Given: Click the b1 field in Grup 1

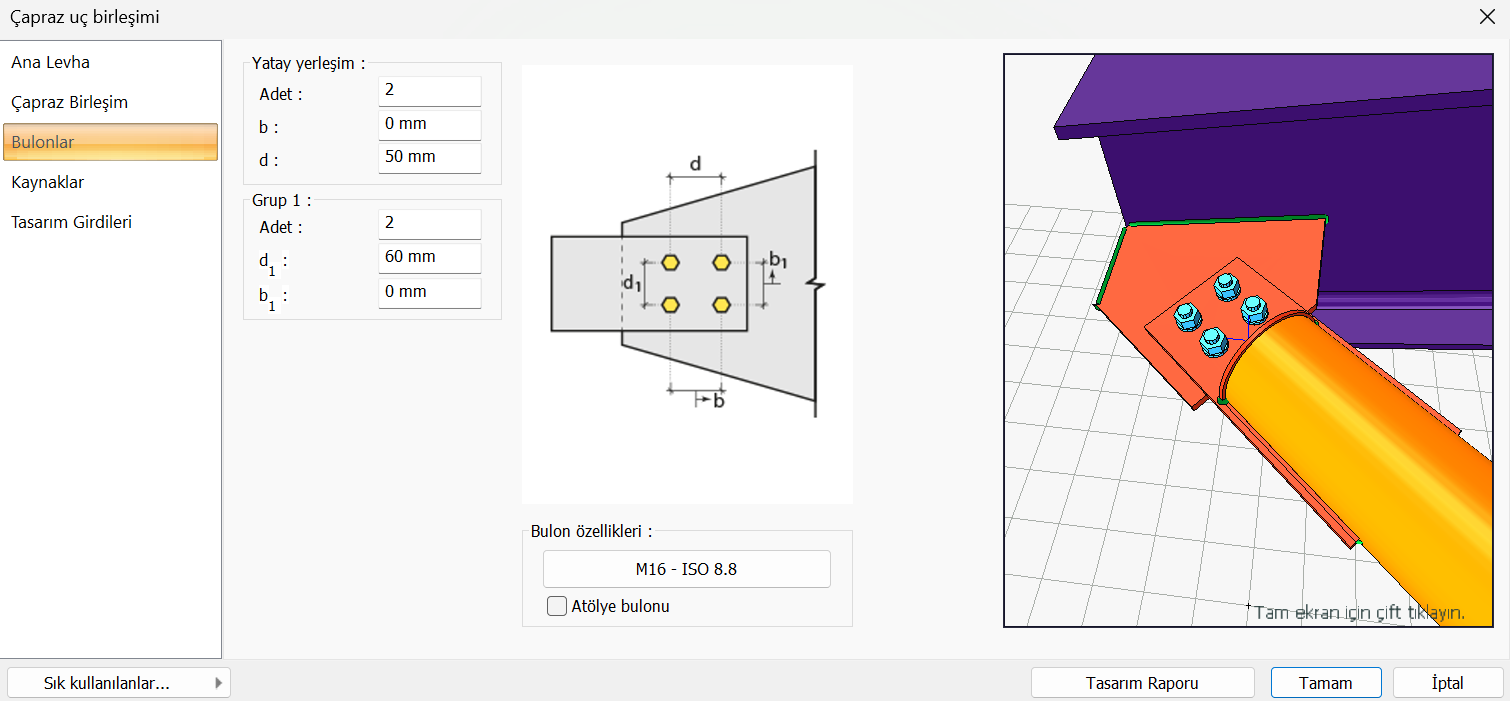Looking at the screenshot, I should point(429,293).
